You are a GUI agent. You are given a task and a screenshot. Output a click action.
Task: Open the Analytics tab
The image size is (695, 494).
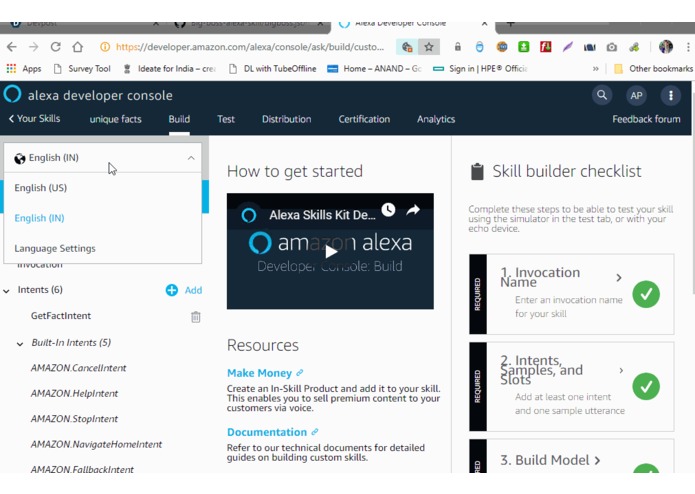pyautogui.click(x=436, y=119)
